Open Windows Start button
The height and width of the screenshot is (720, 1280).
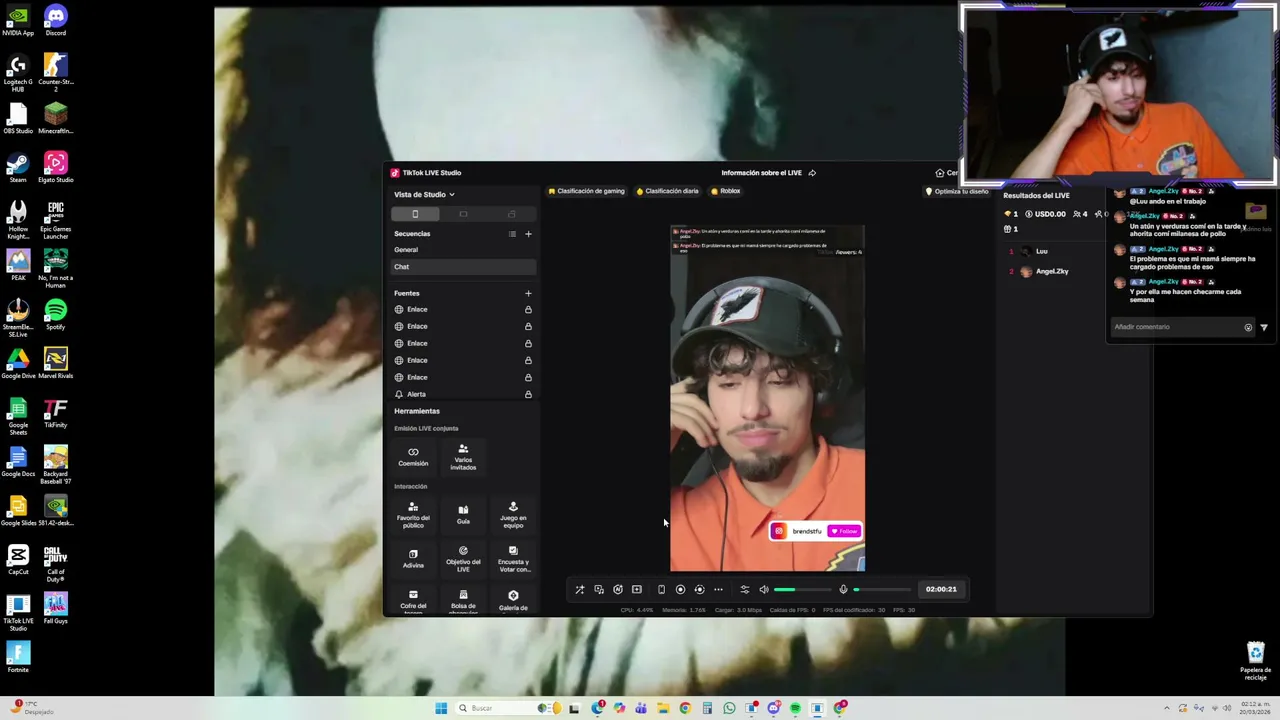coord(441,708)
